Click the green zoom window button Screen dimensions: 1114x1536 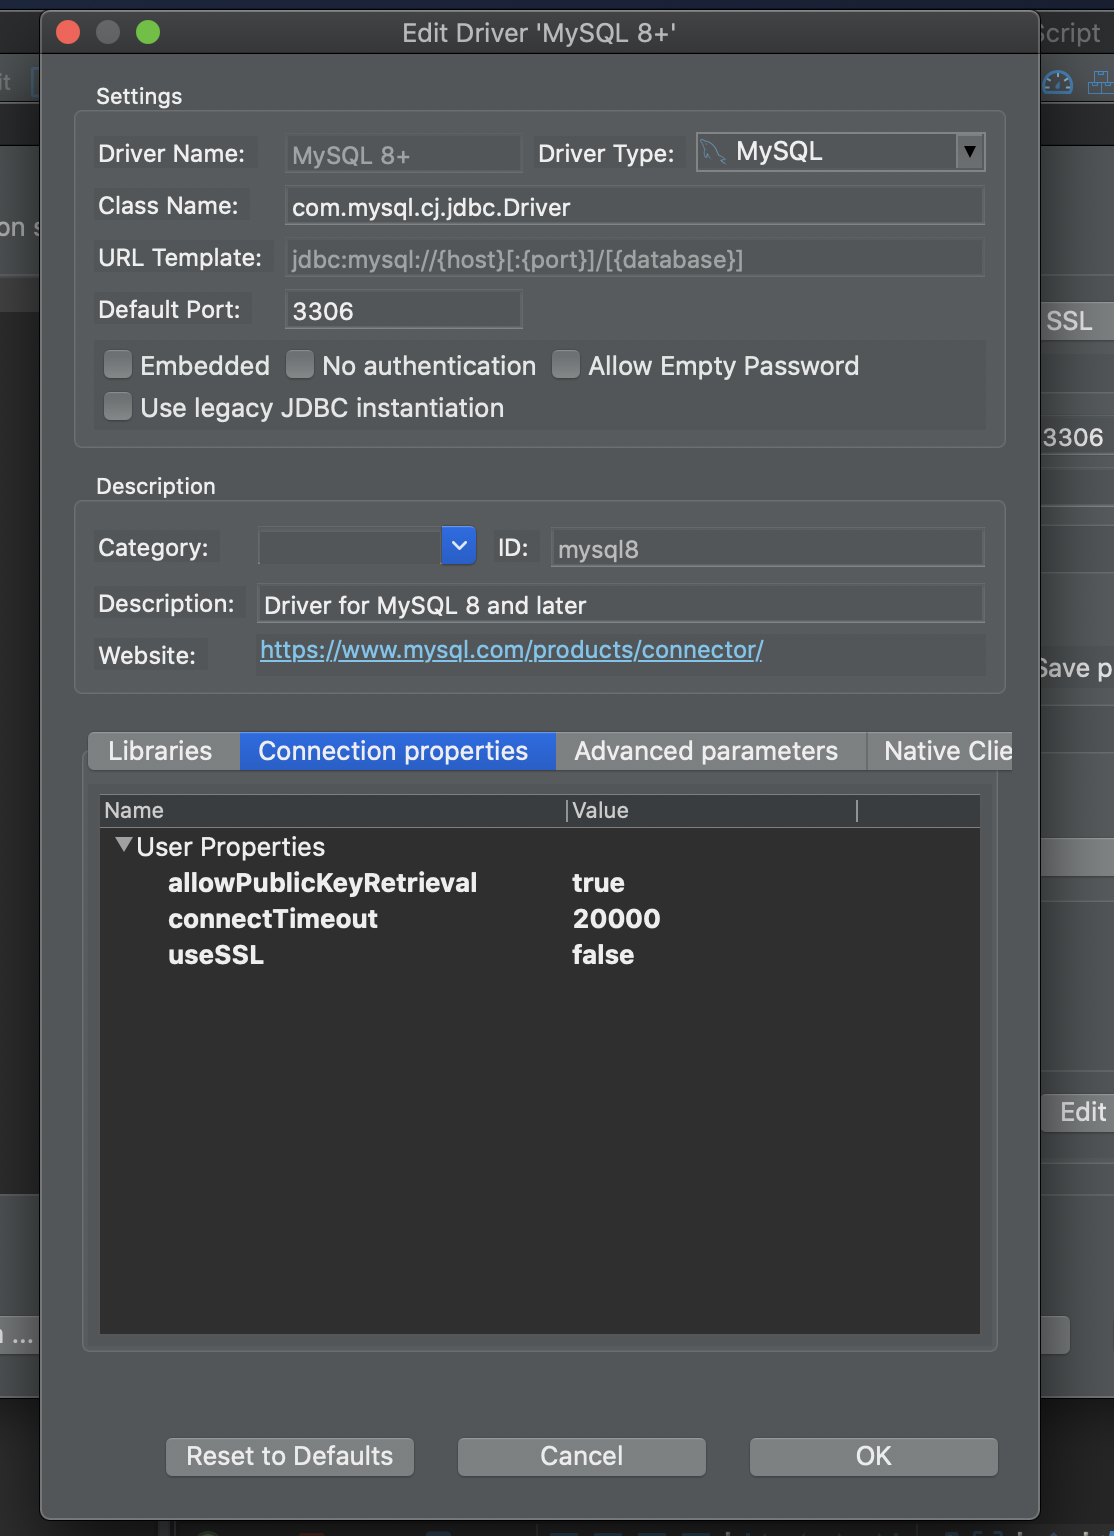coord(148,32)
